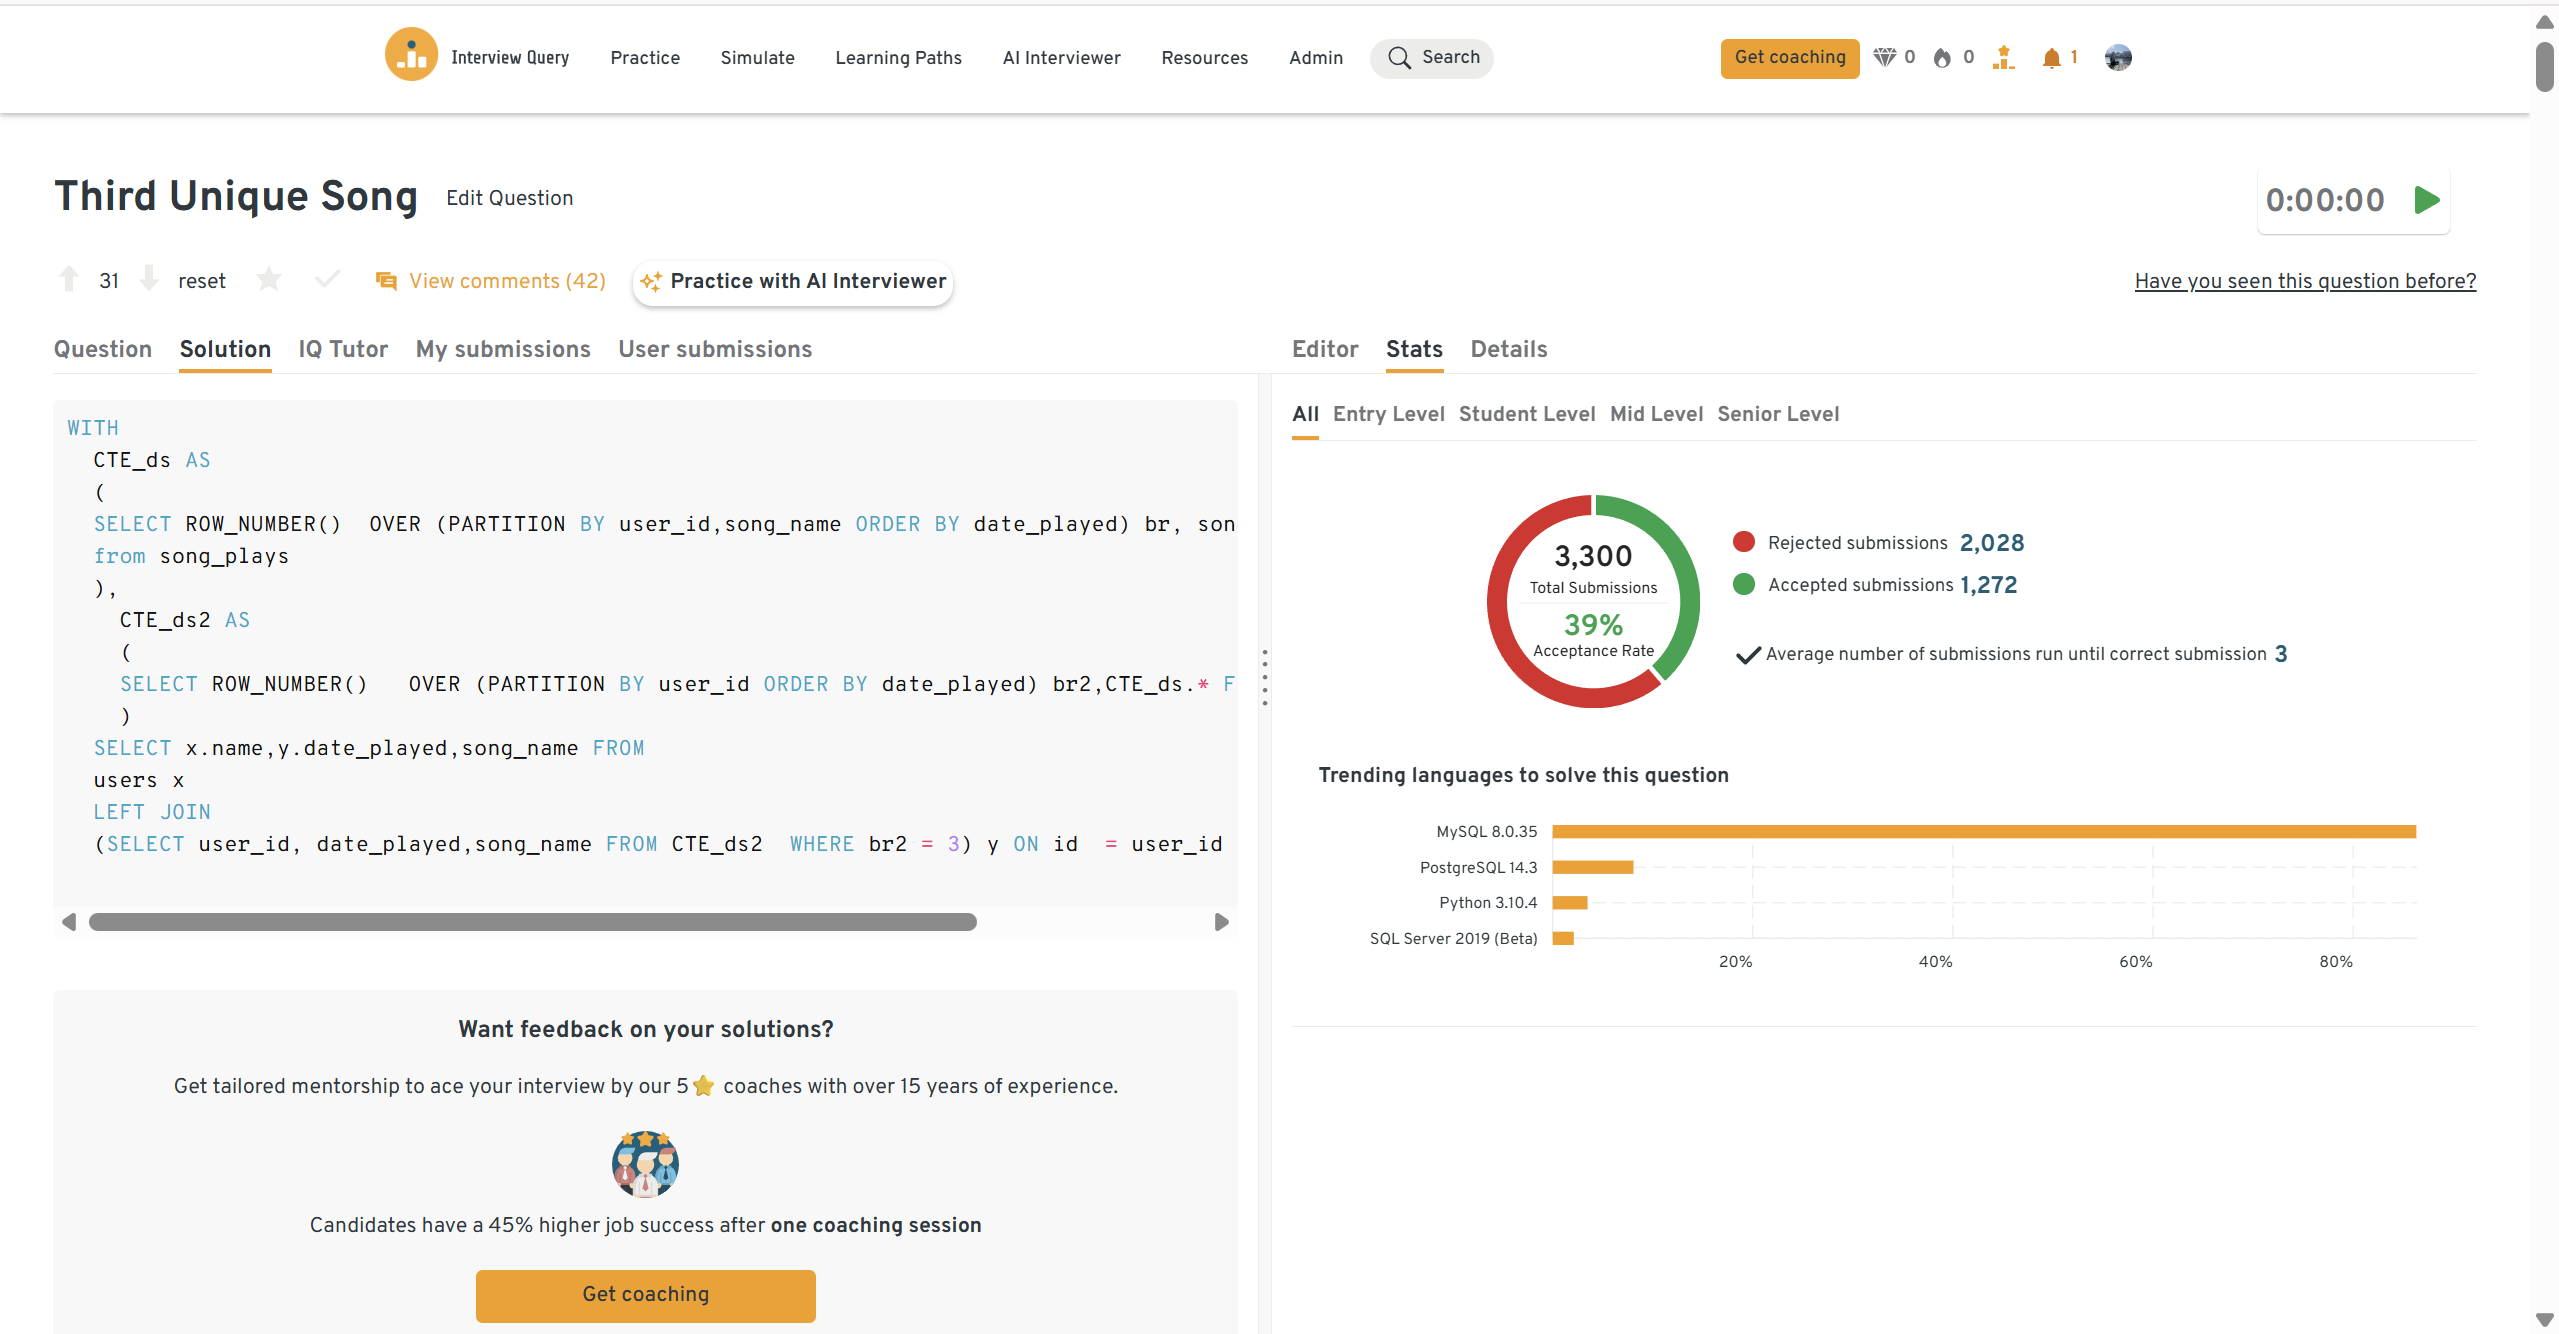The width and height of the screenshot is (2559, 1334).
Task: Click the Interview Query logo icon
Action: pyautogui.click(x=411, y=55)
